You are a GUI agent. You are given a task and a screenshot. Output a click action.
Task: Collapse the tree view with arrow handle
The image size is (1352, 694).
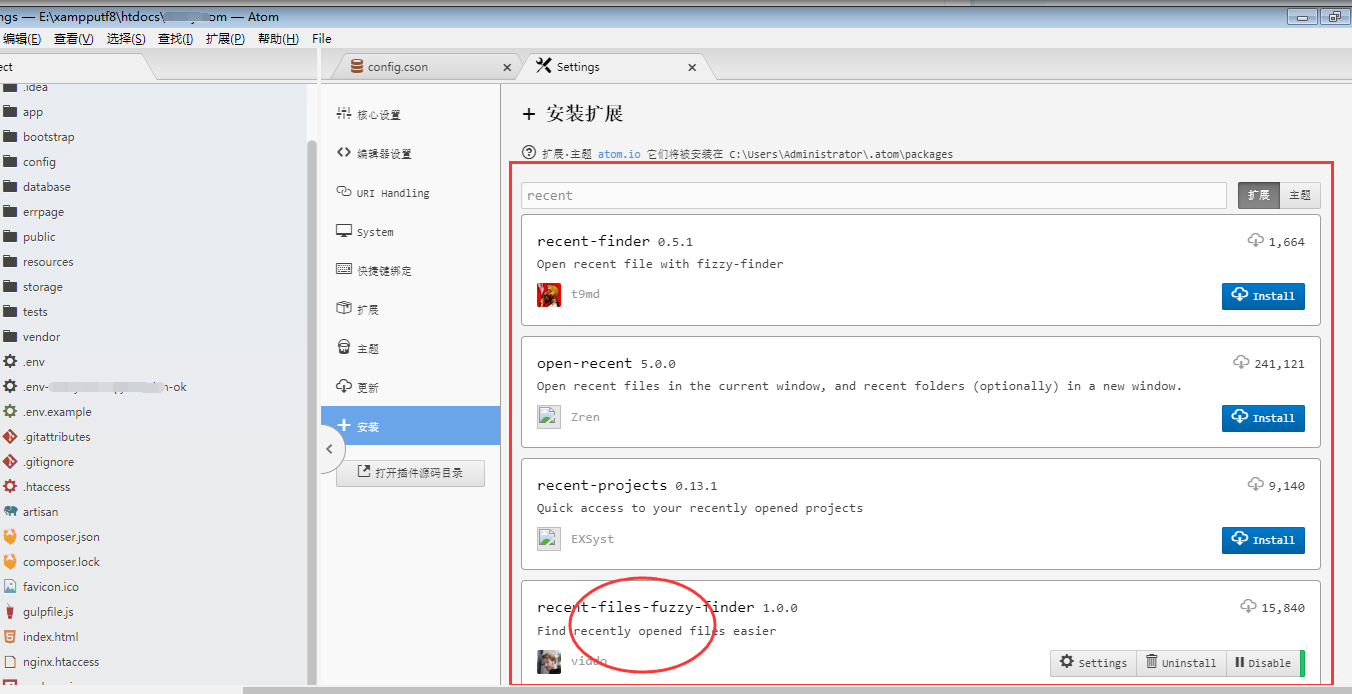(x=330, y=449)
